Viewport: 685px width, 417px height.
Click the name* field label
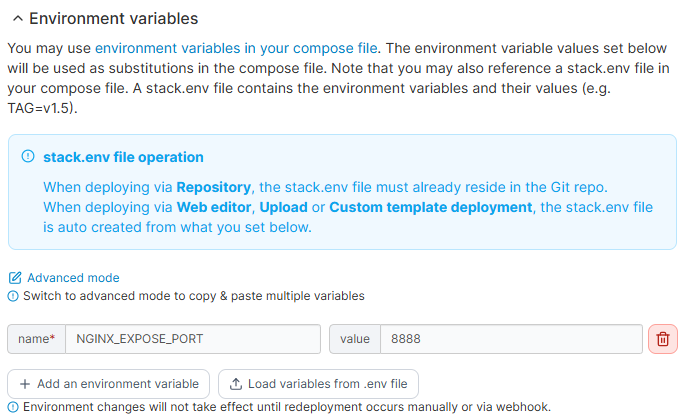36,339
